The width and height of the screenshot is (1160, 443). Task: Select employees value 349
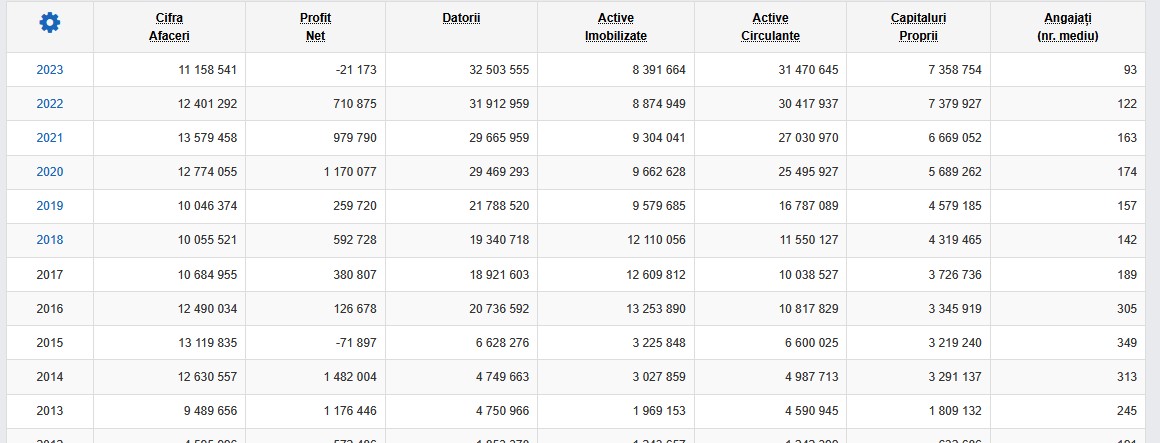coord(1127,342)
